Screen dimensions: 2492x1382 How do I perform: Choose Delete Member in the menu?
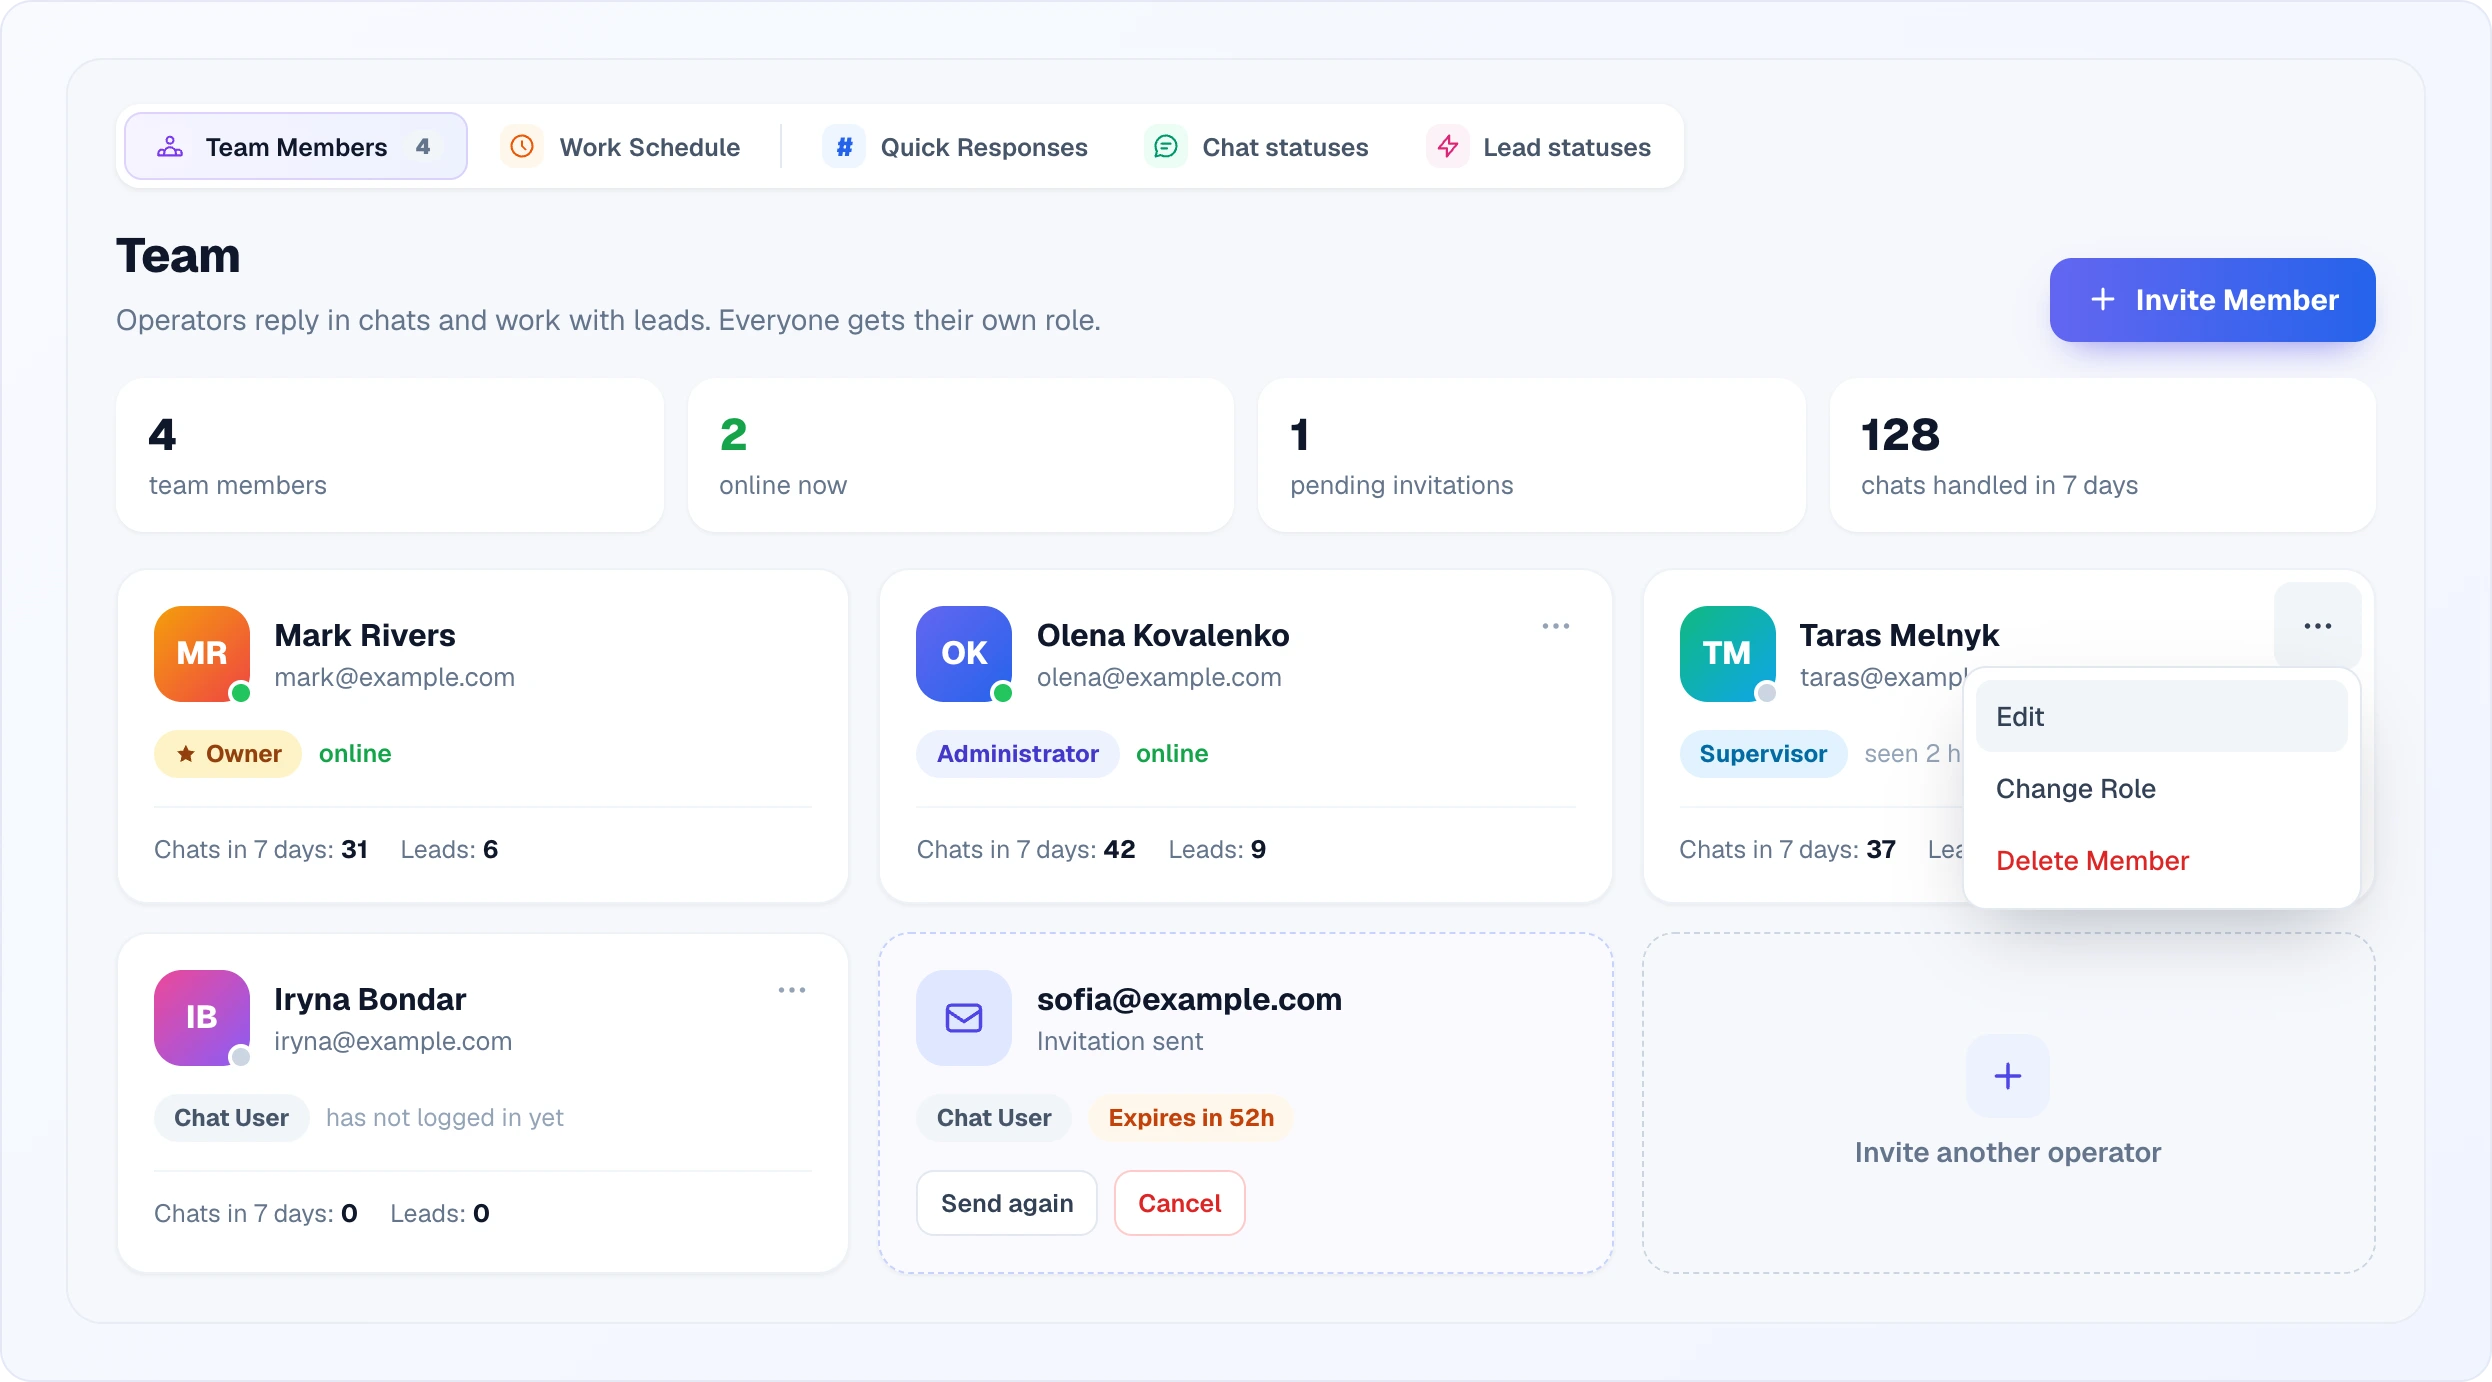[x=2162, y=860]
